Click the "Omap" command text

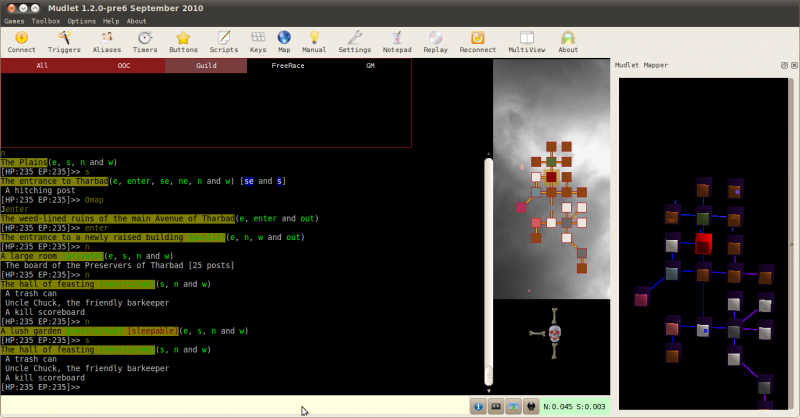tap(94, 200)
